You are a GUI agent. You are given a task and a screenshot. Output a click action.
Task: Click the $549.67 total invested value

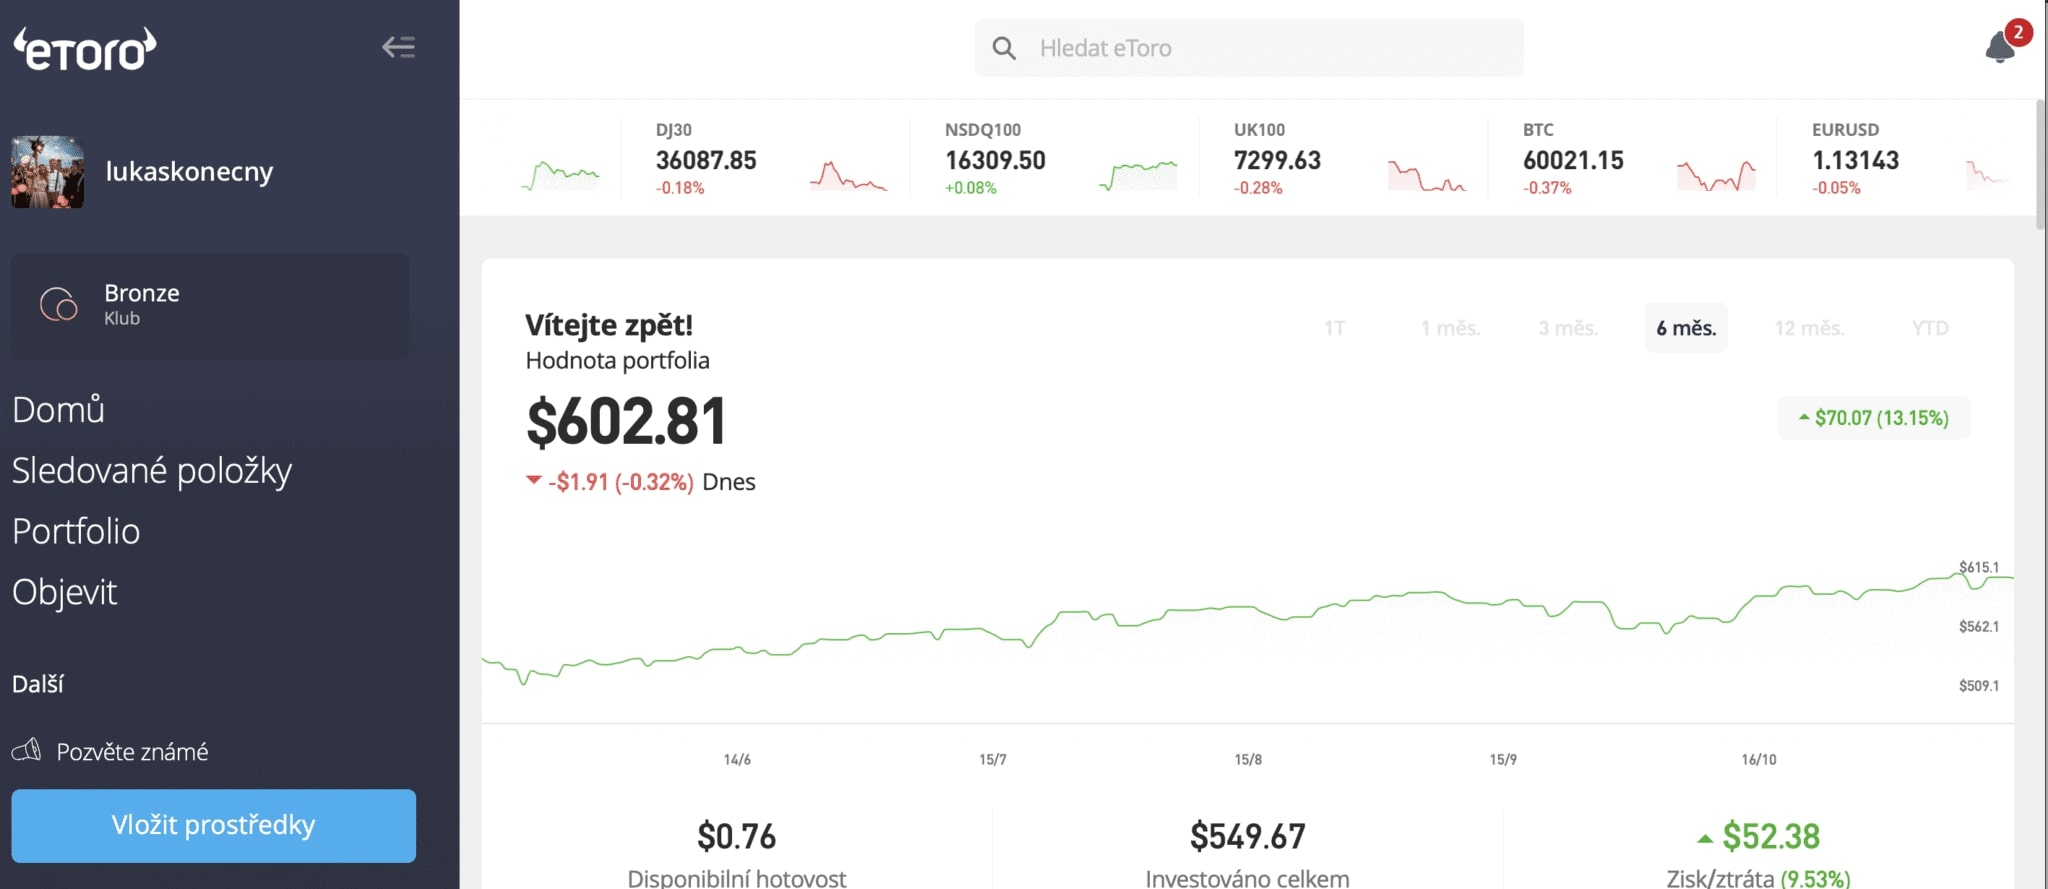coord(1247,836)
